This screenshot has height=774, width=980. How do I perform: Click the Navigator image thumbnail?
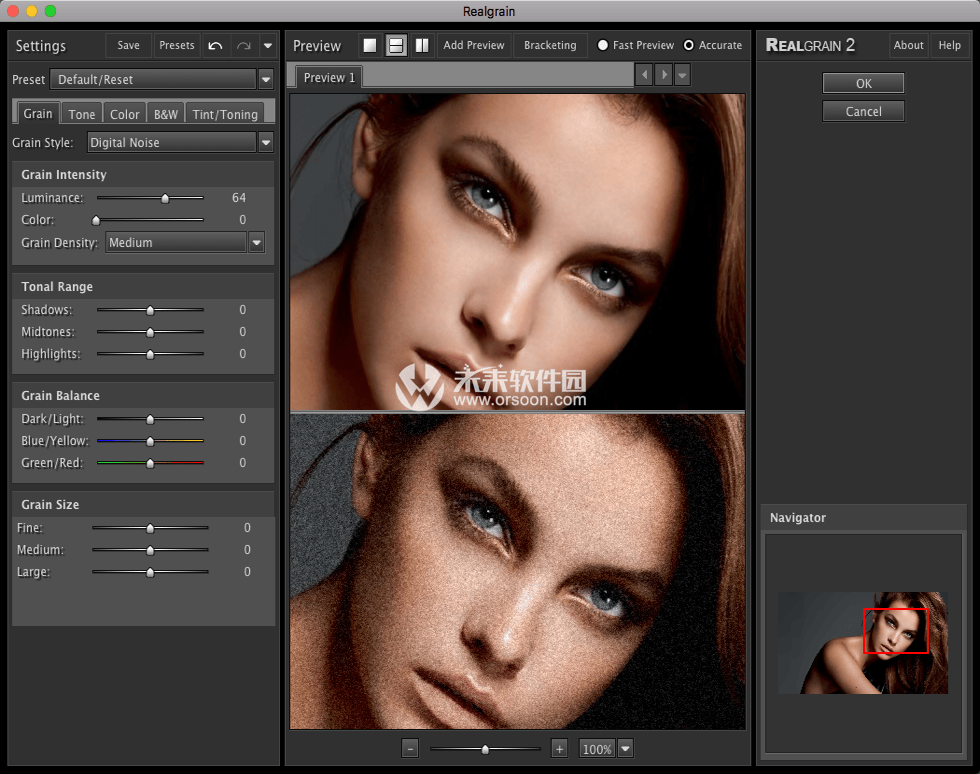[862, 643]
